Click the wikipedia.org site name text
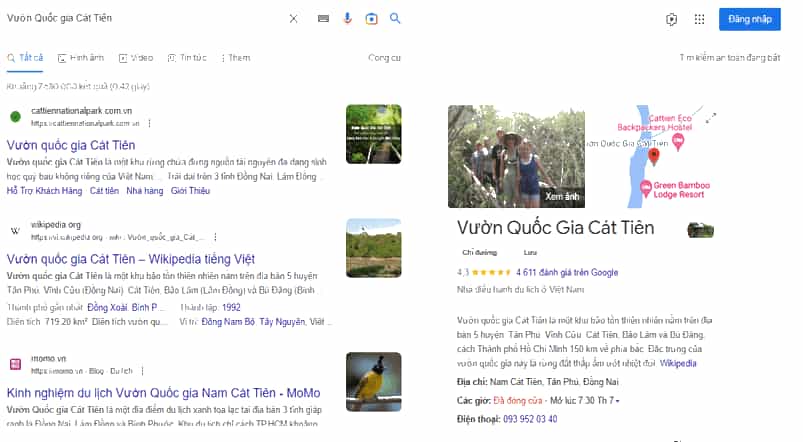This screenshot has height=442, width=803. tap(56, 225)
